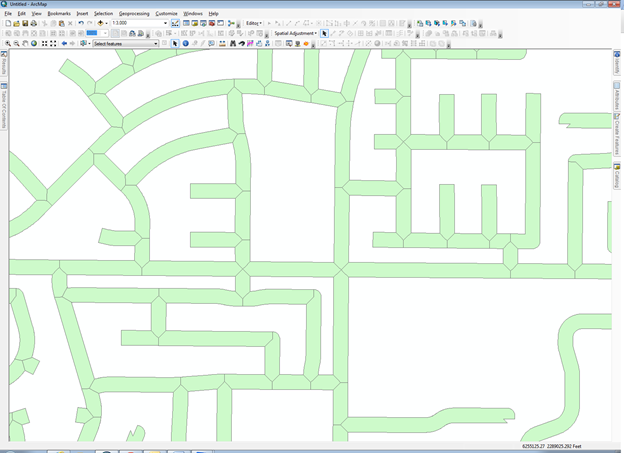Click the Add Data button
The image size is (624, 453).
101,23
